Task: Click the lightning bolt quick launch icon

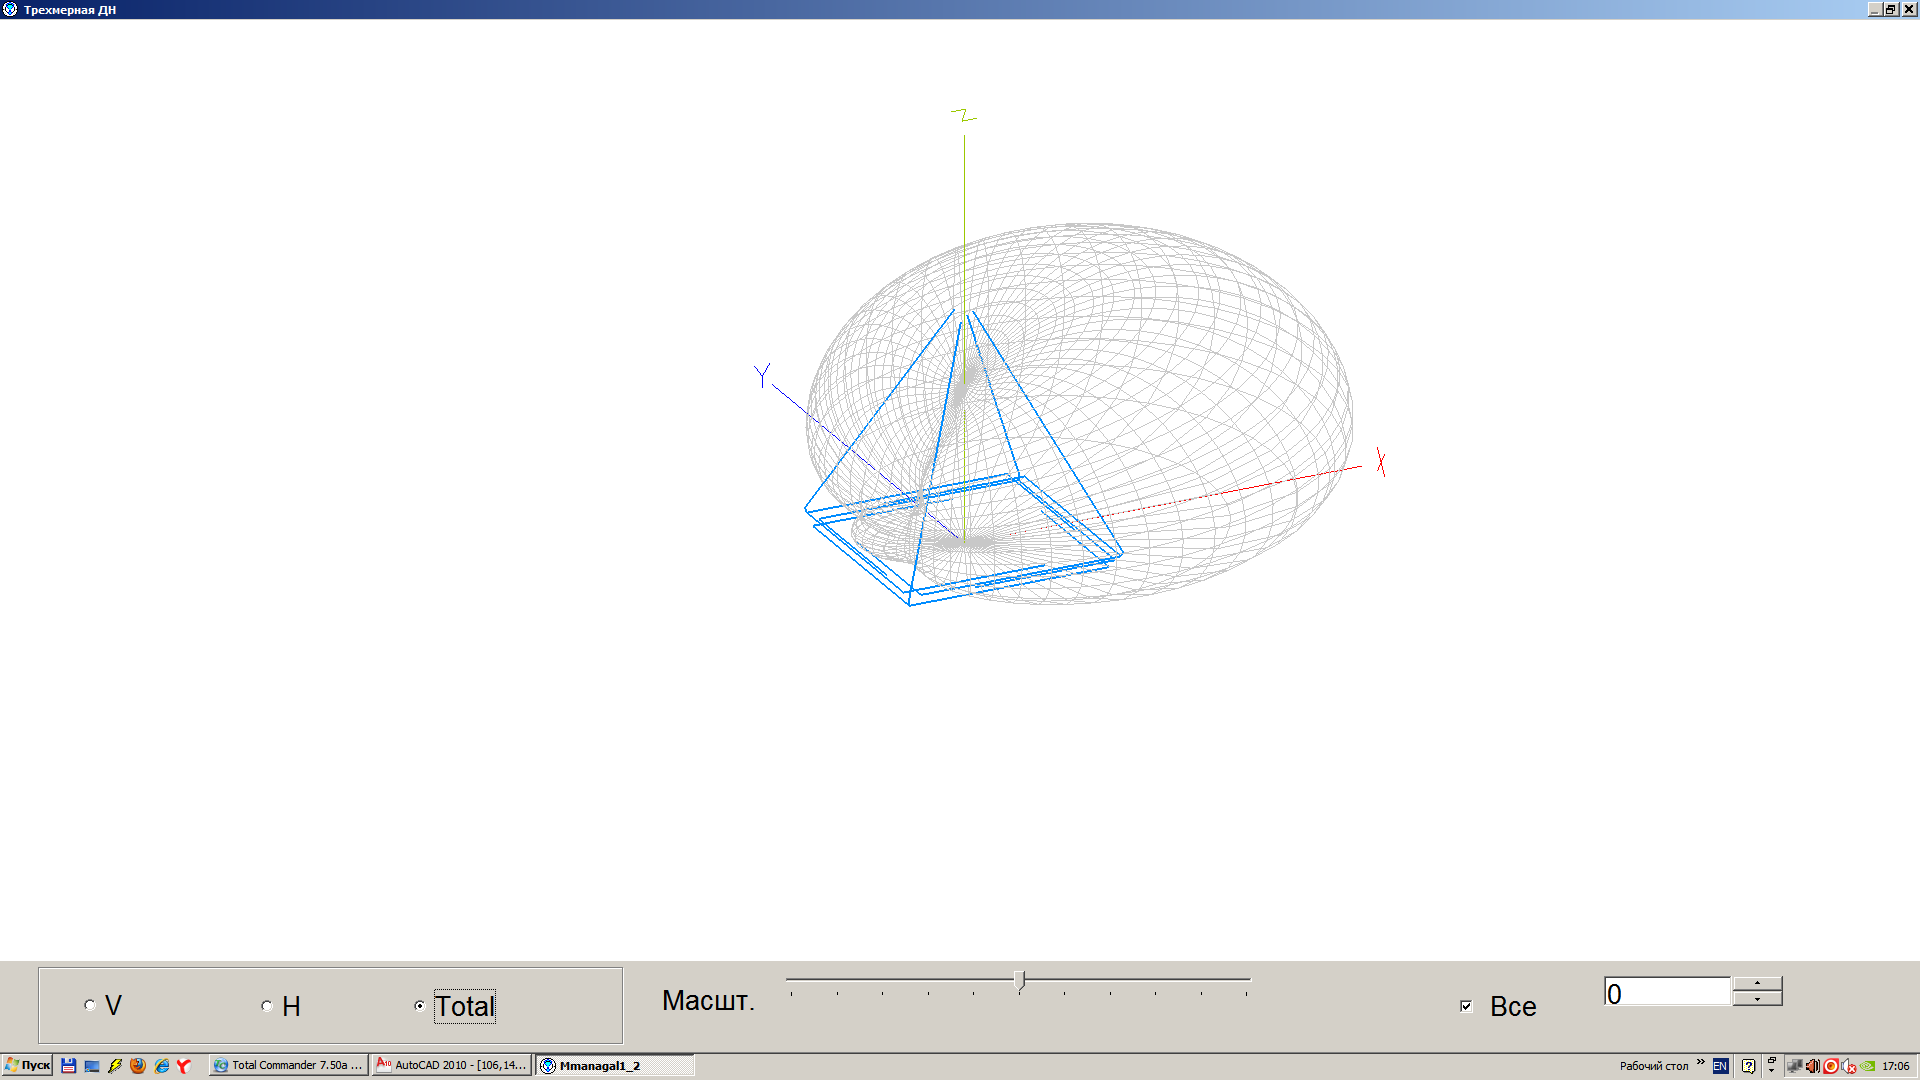Action: pos(115,1065)
